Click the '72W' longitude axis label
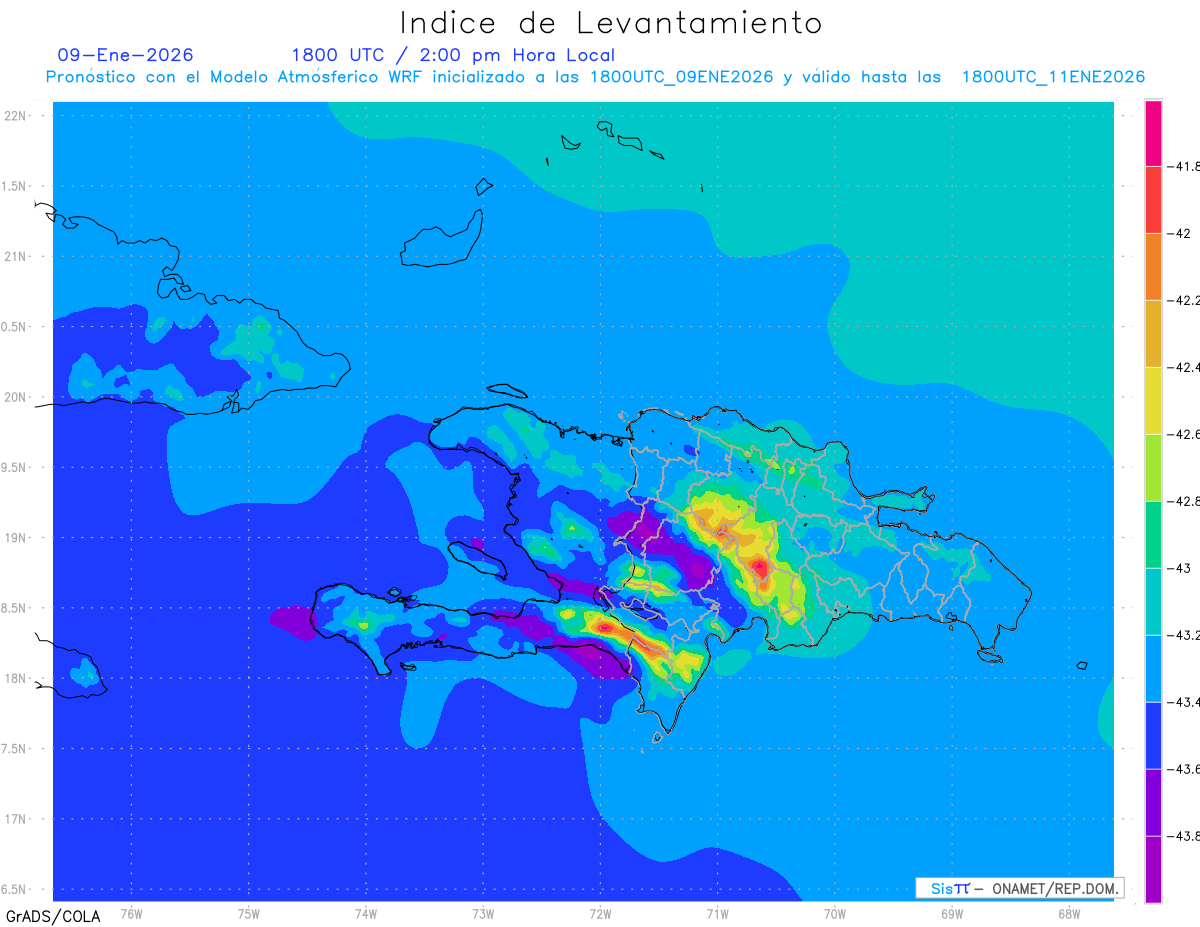 click(x=600, y=913)
